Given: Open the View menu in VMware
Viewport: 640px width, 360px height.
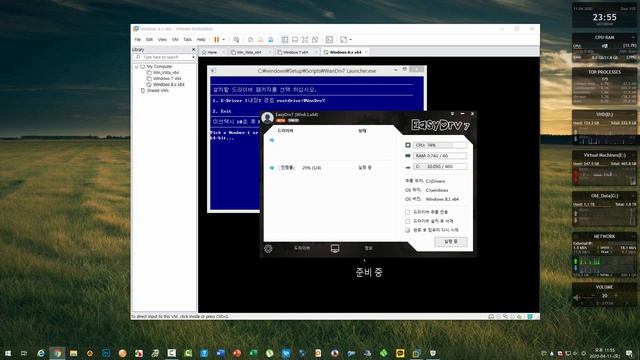Looking at the screenshot, I should coord(162,40).
